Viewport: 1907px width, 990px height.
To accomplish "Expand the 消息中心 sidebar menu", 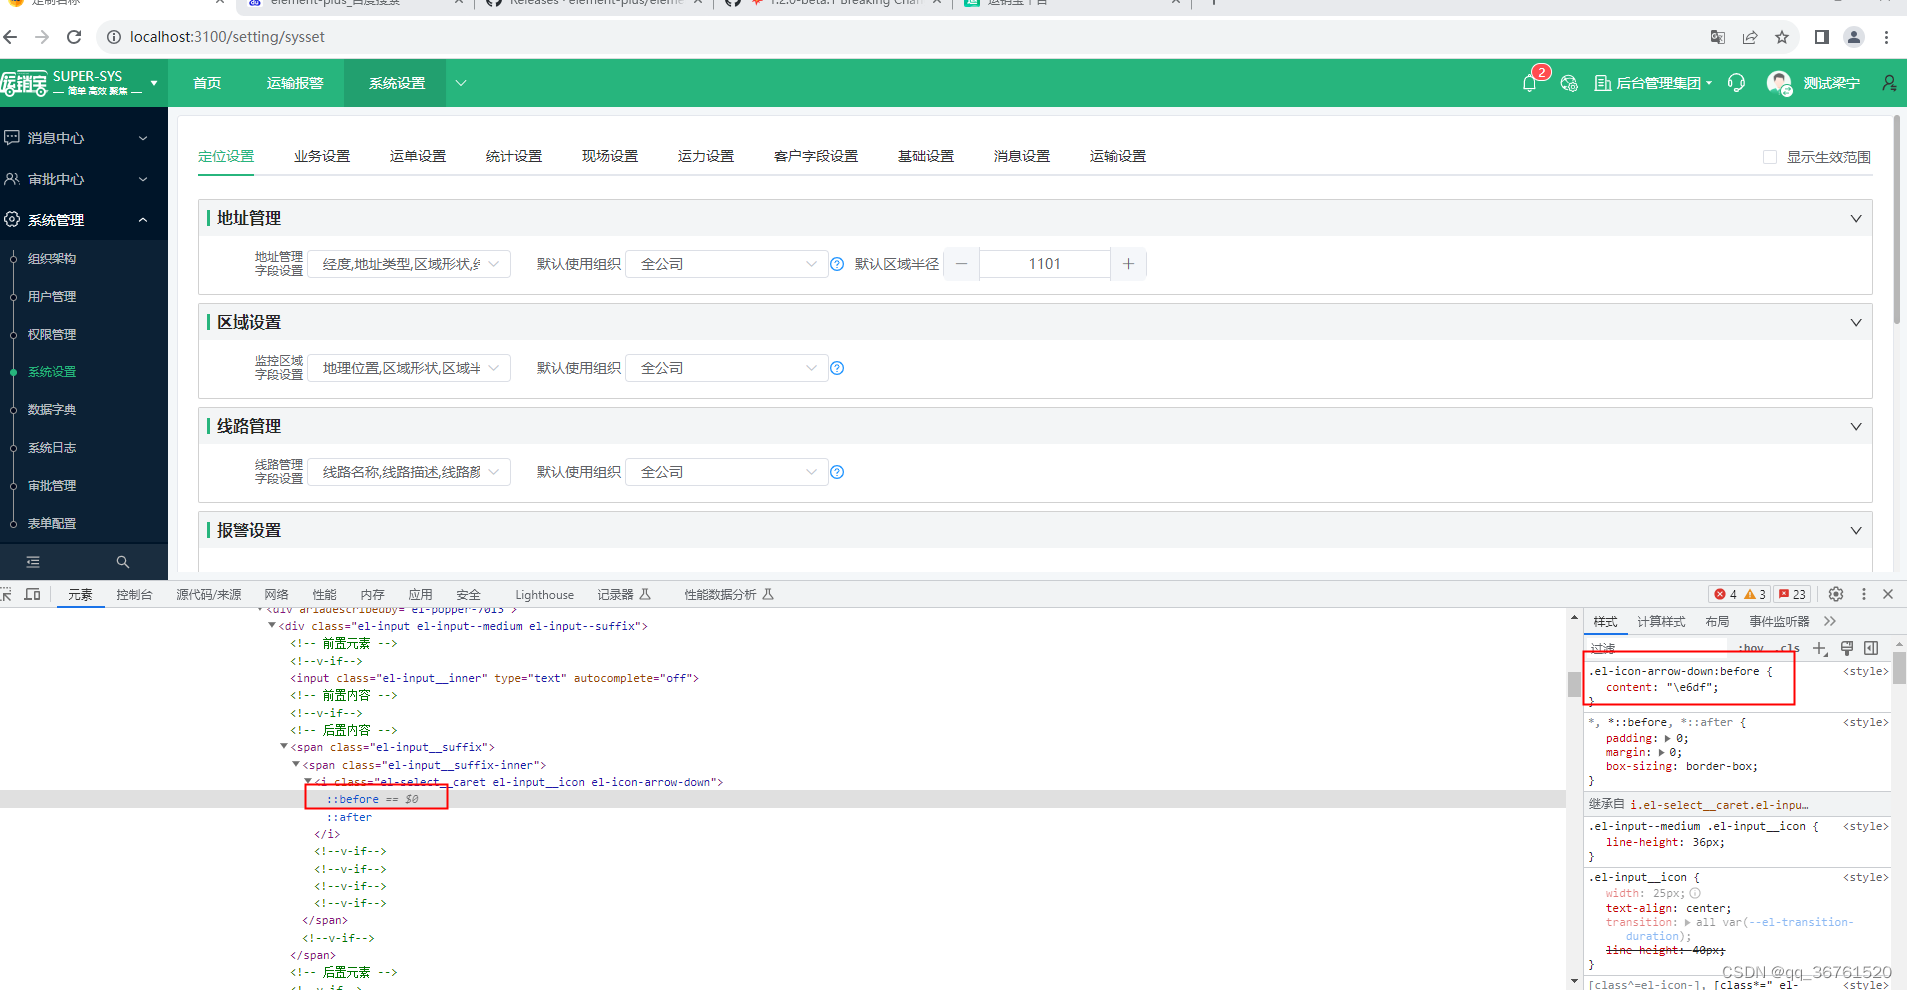I will coord(84,138).
